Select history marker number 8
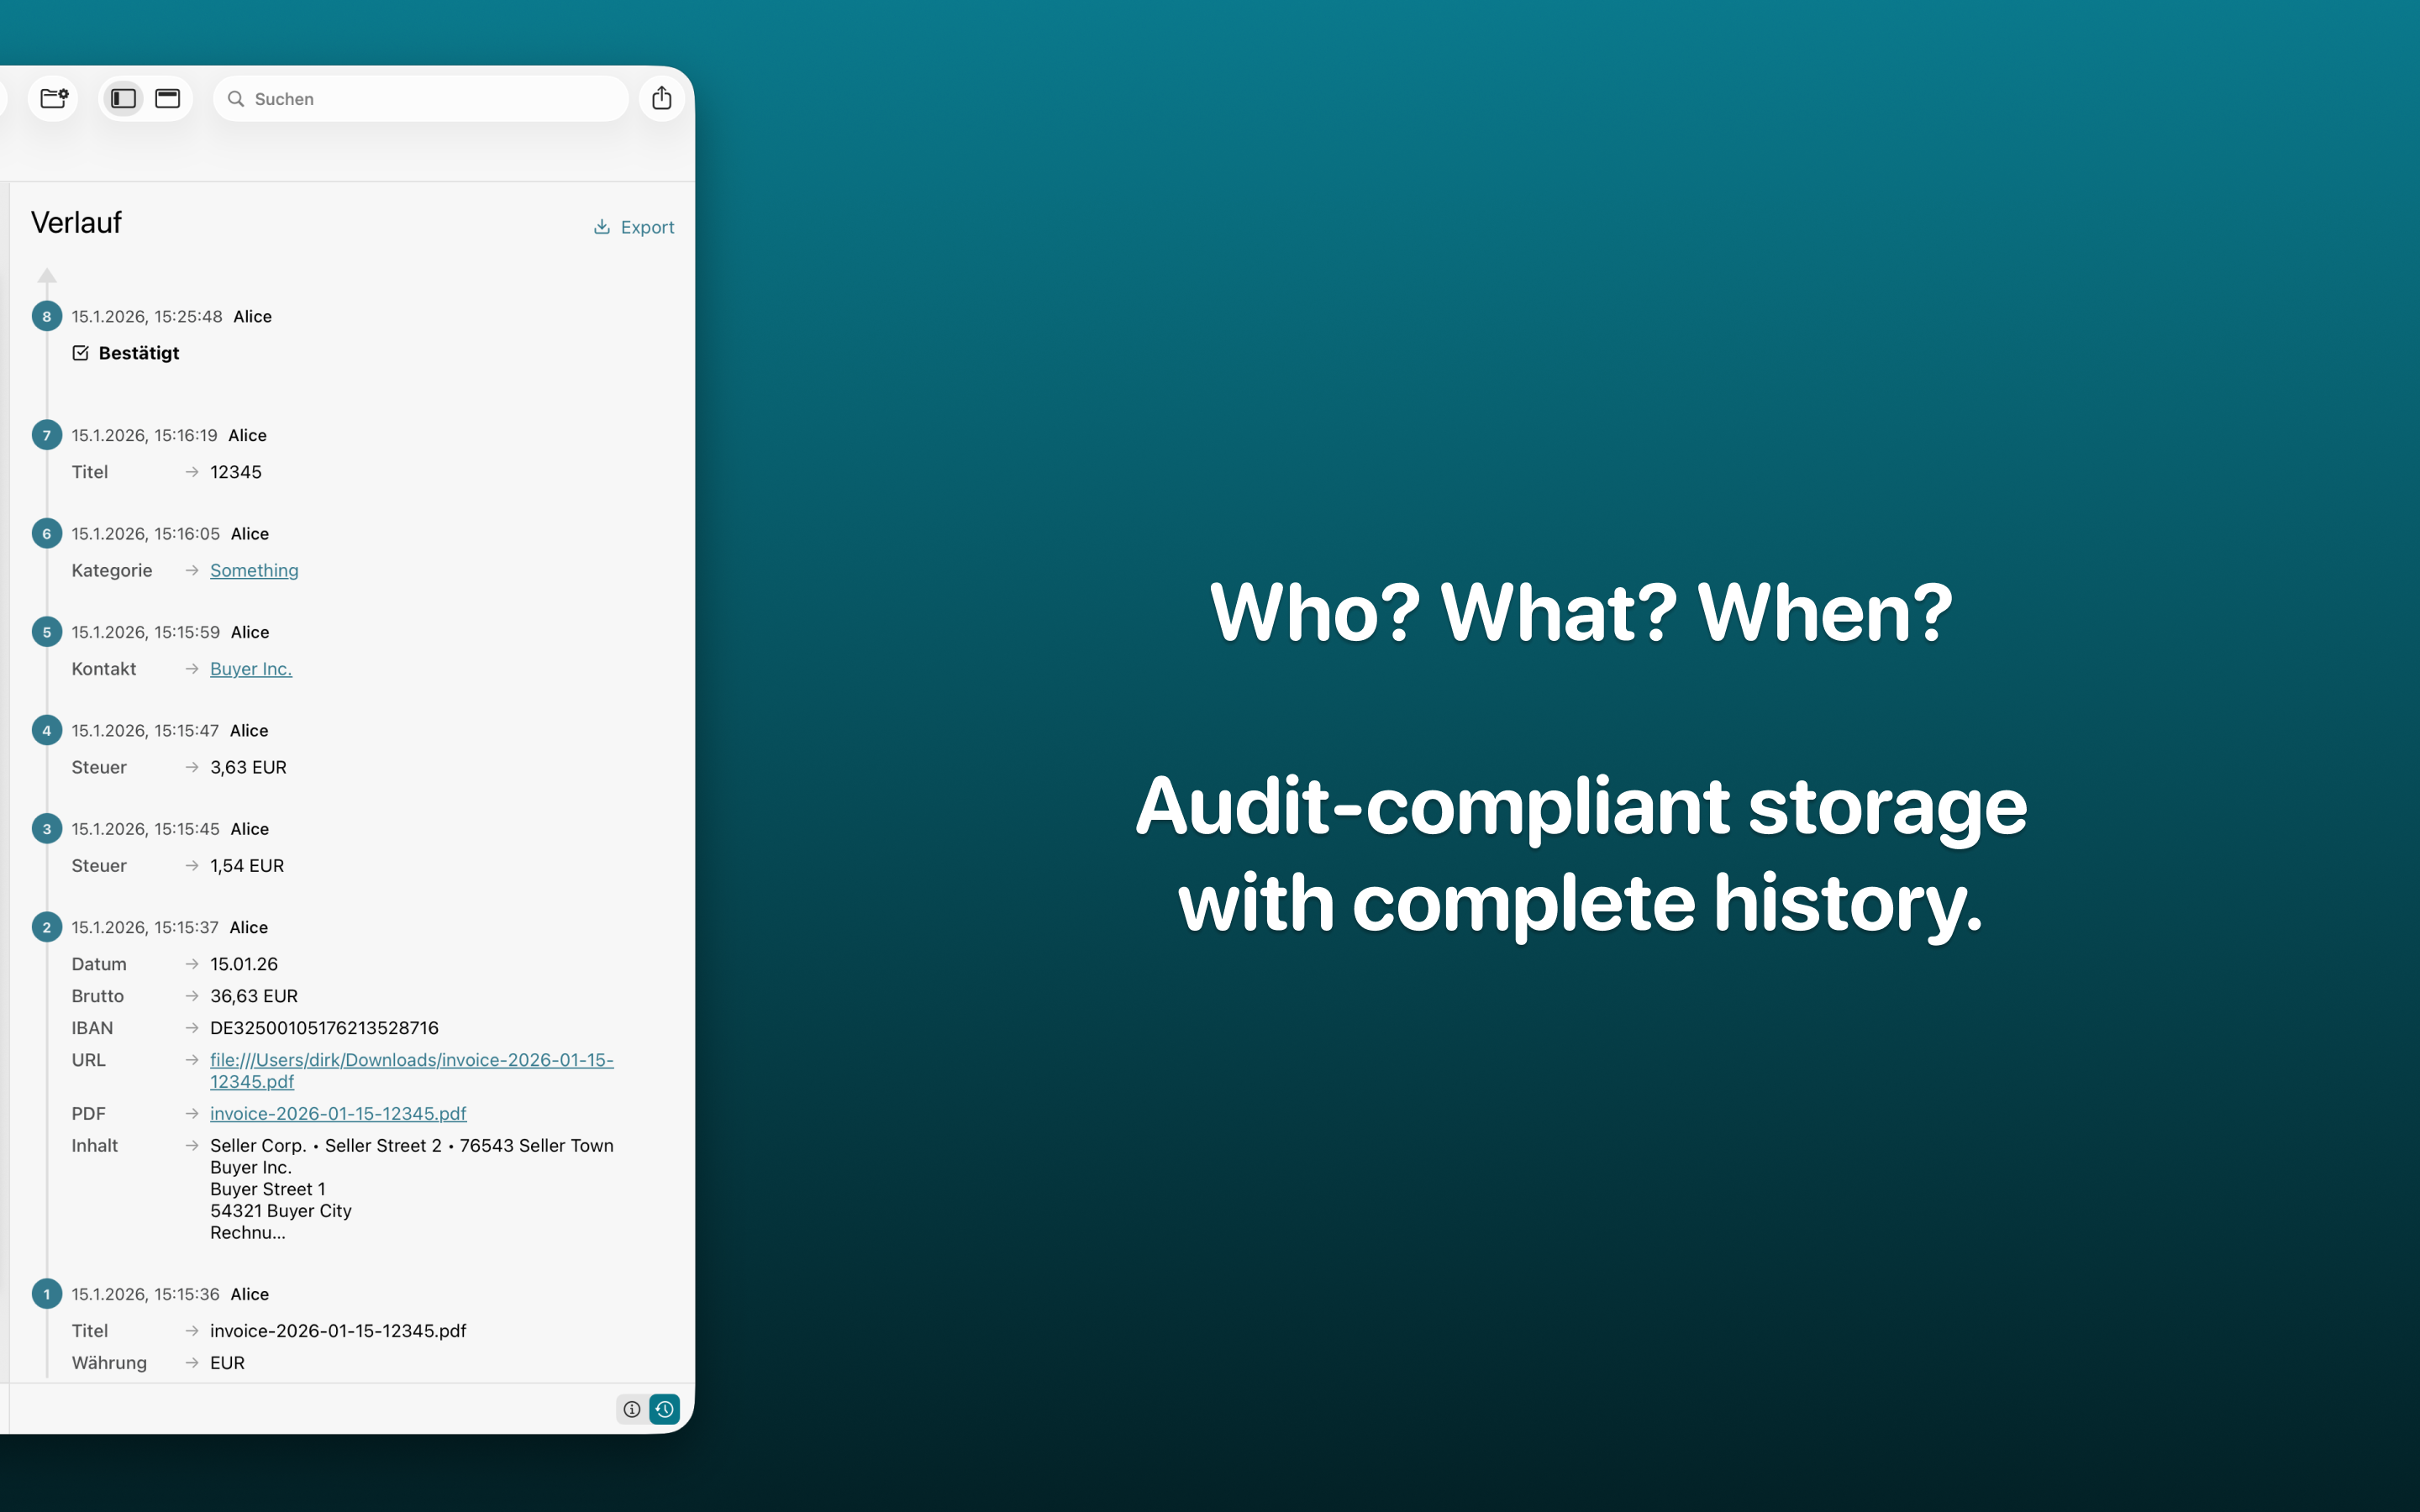Screen dimensions: 2420x1512 point(47,316)
